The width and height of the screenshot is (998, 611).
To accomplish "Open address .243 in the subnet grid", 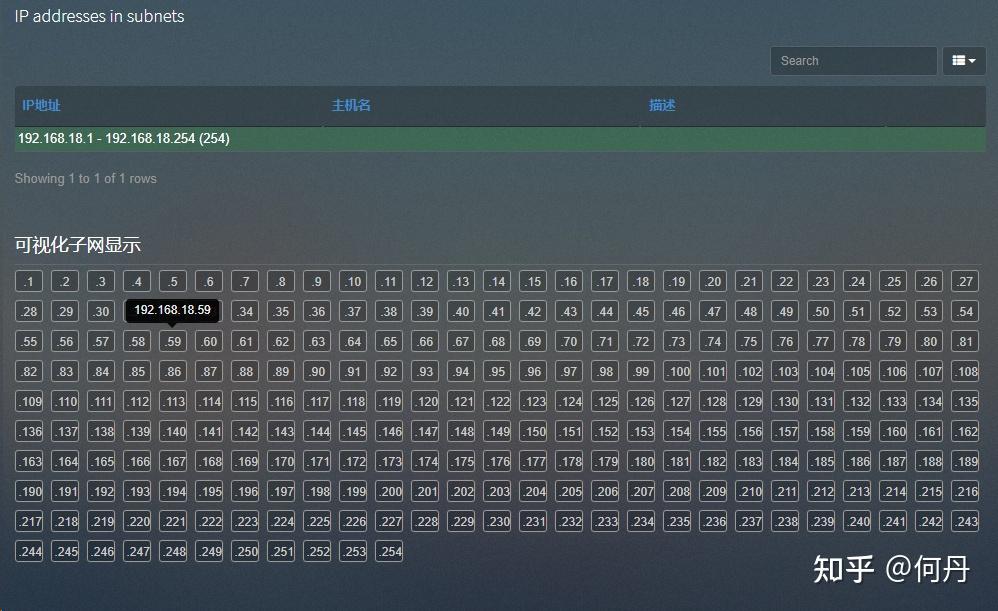I will (965, 521).
